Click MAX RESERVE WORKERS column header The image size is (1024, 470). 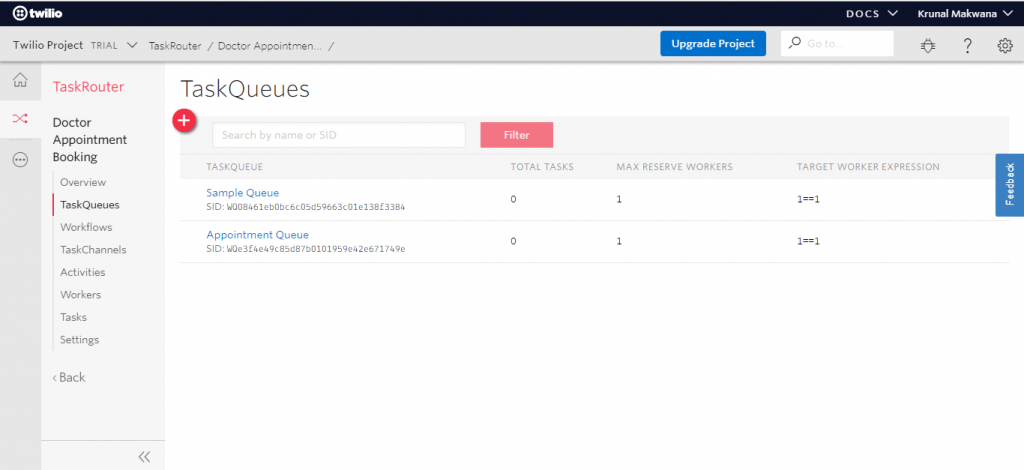pyautogui.click(x=675, y=166)
